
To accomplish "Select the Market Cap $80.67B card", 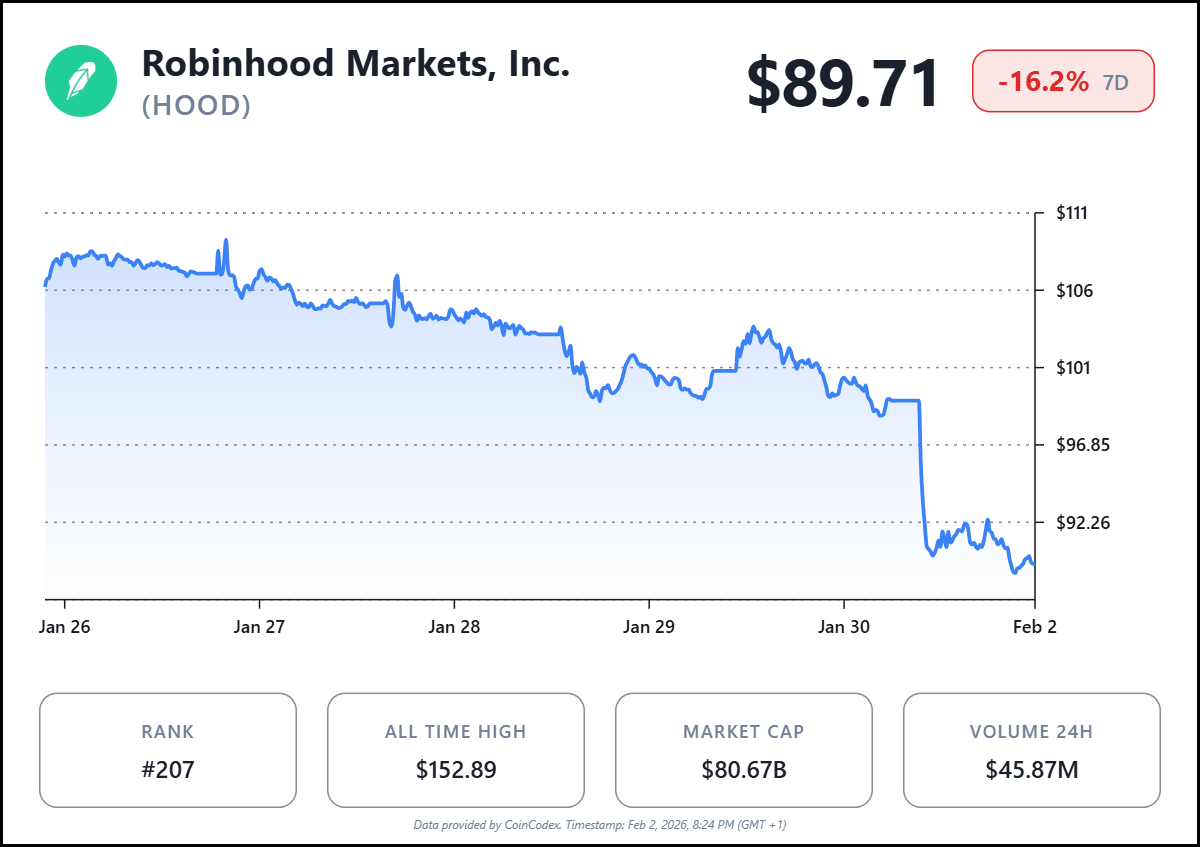I will pos(743,750).
